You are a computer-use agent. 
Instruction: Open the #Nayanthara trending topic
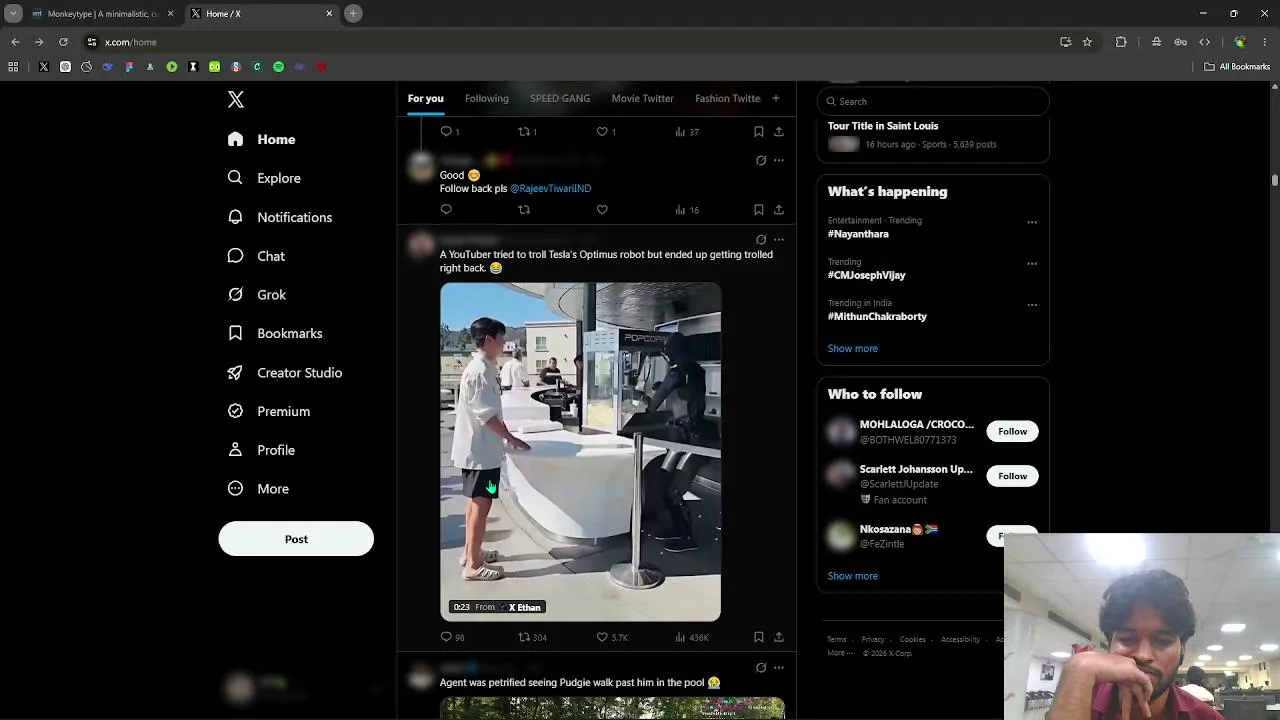pyautogui.click(x=858, y=234)
